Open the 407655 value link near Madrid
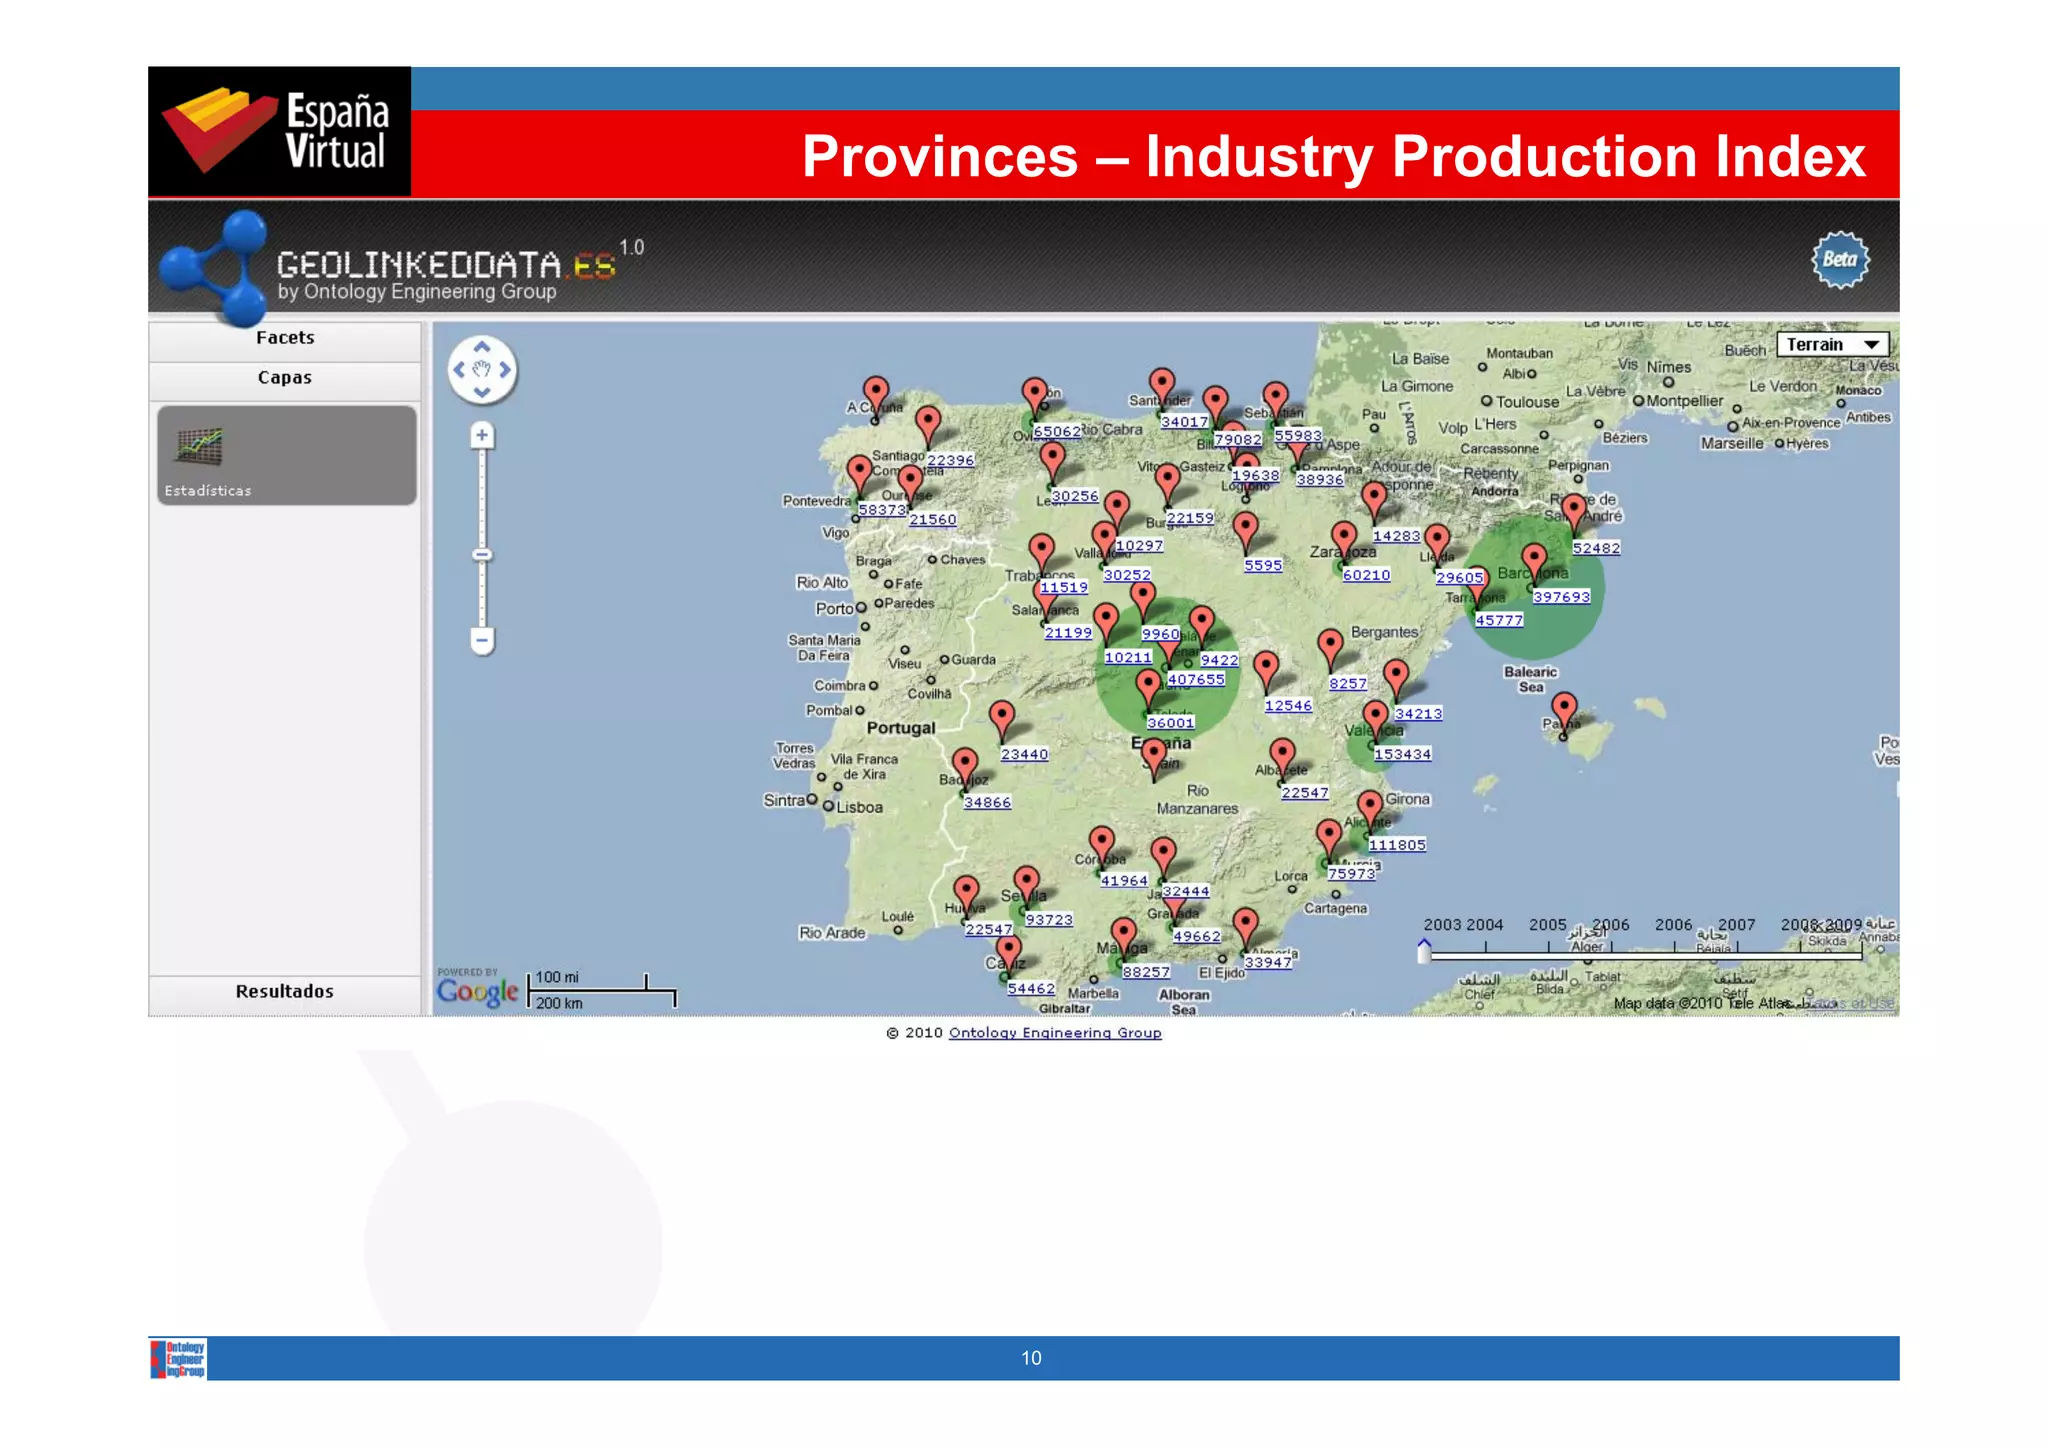 pyautogui.click(x=1196, y=680)
